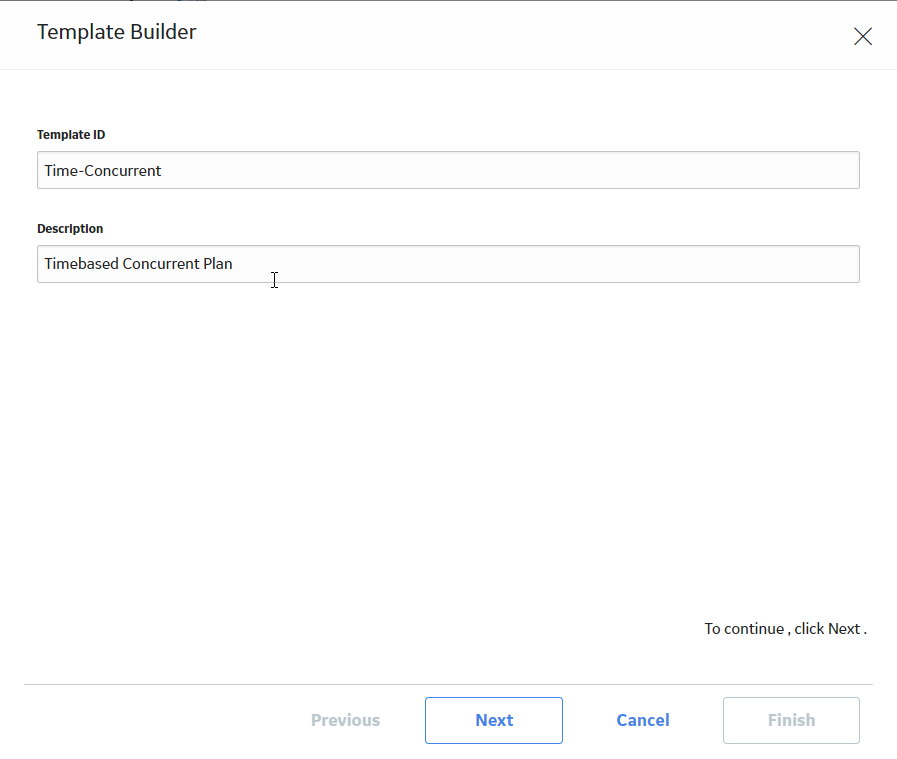
Task: Click the Template ID label
Action: (x=71, y=134)
